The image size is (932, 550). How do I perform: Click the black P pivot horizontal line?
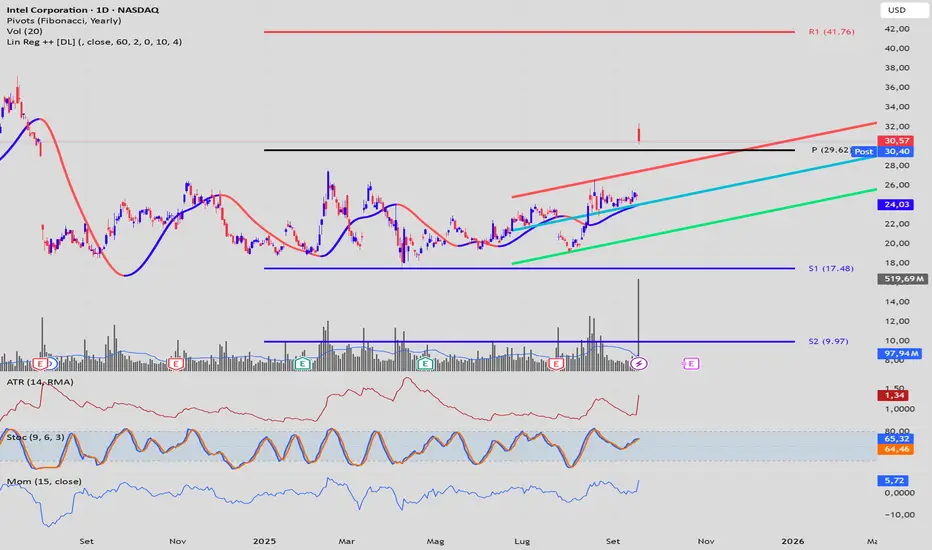[529, 150]
